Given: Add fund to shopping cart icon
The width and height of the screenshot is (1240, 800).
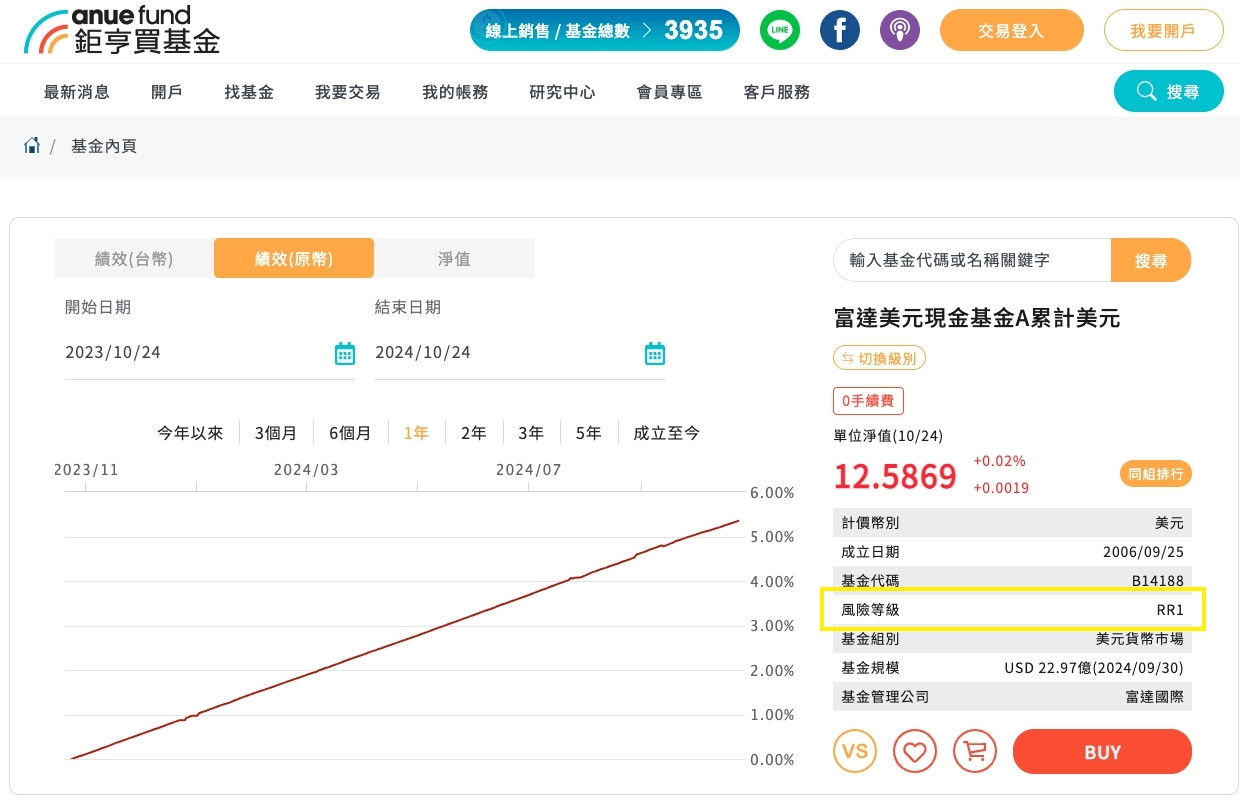Looking at the screenshot, I should [x=975, y=751].
